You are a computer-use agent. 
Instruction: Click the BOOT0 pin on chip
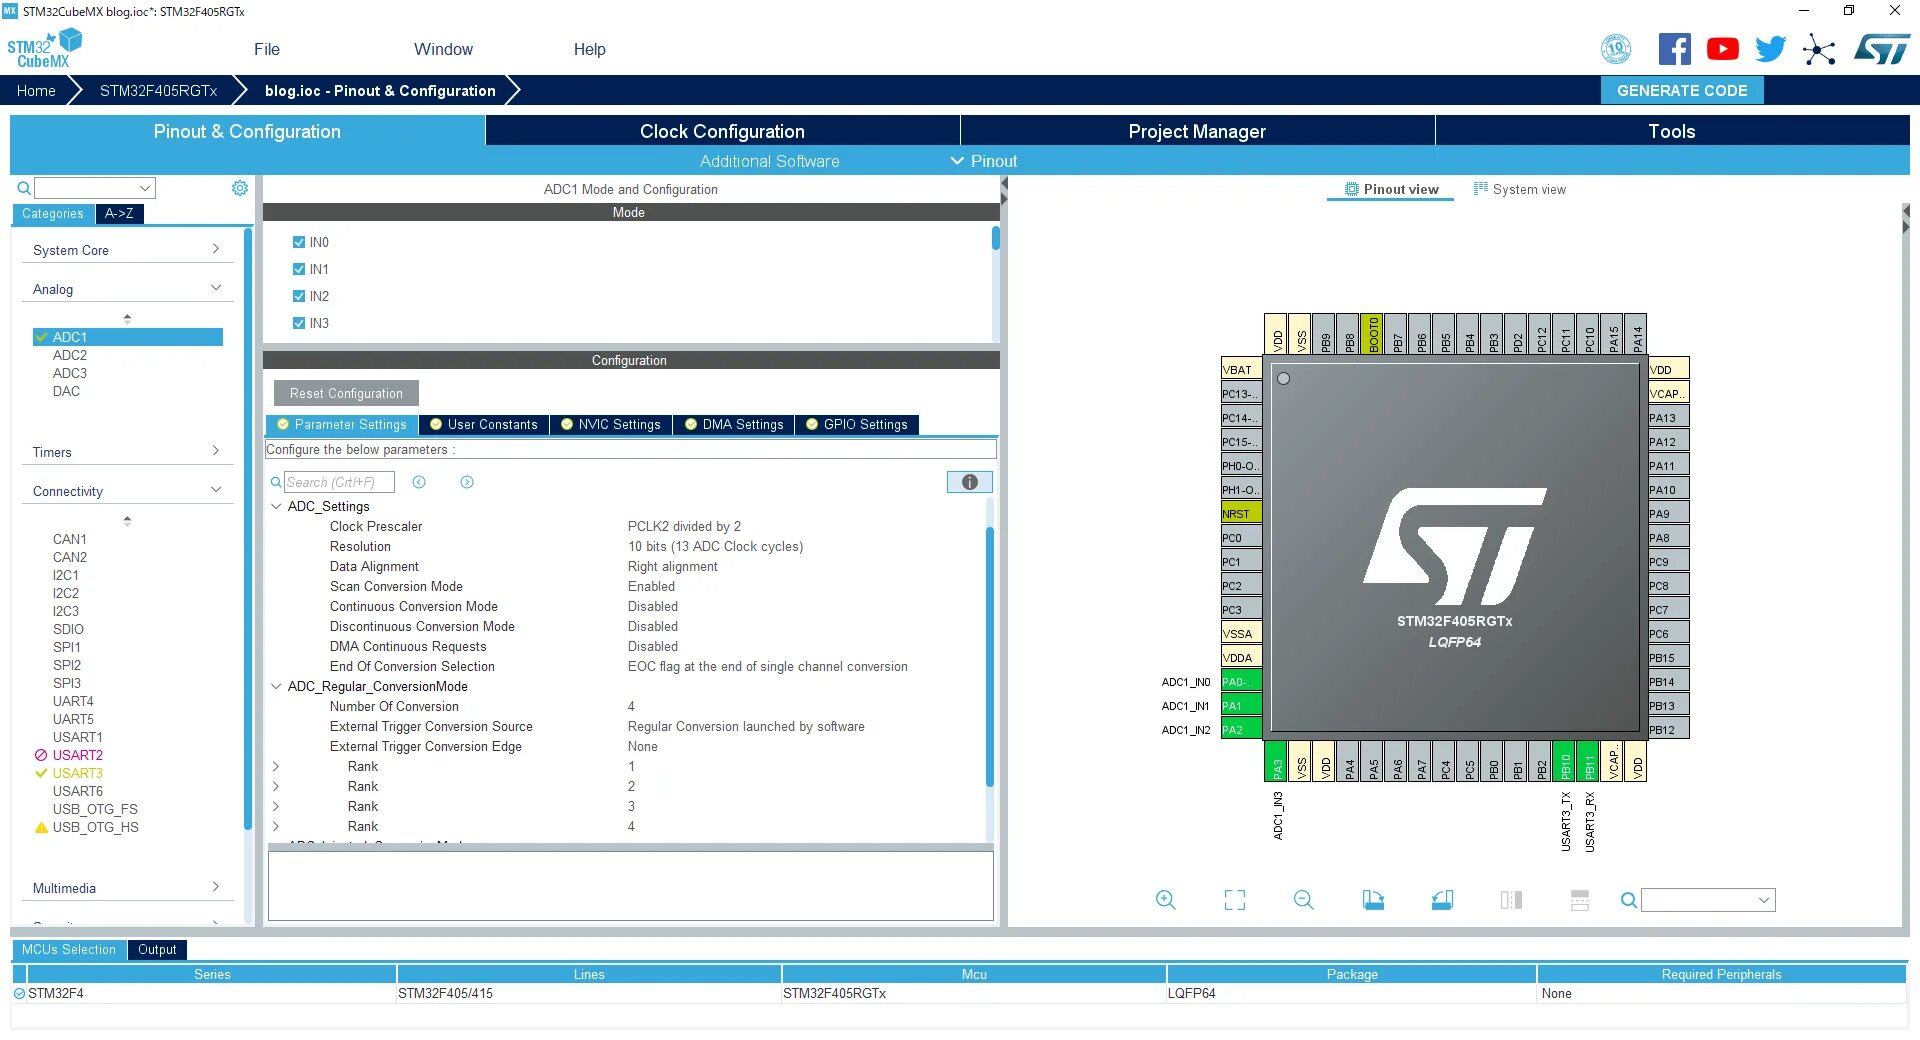[x=1374, y=334]
